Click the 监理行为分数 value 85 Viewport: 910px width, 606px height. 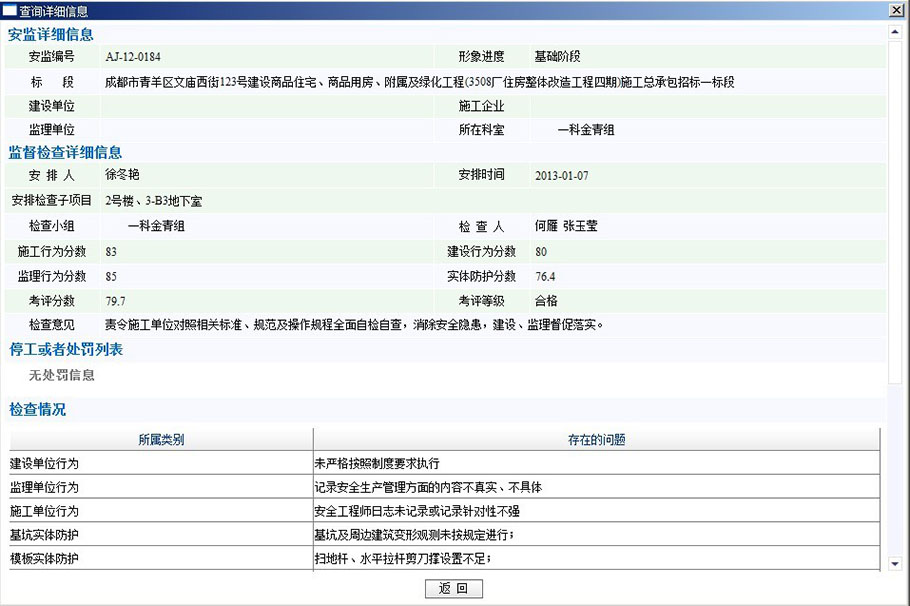coord(111,277)
